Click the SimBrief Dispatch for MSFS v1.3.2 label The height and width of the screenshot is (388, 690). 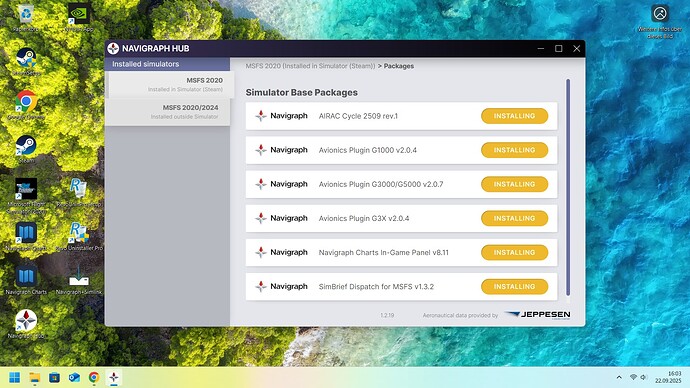click(x=376, y=286)
